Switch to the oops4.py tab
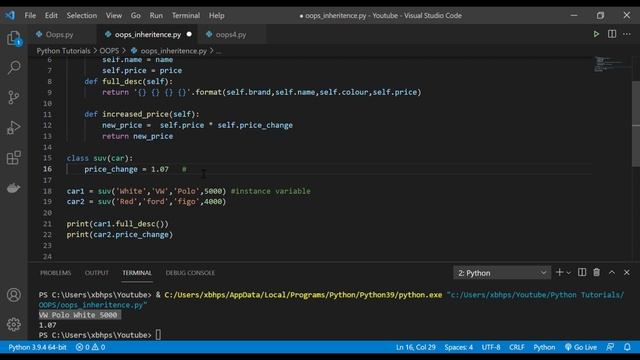Viewport: 640px width, 360px height. [x=231, y=35]
